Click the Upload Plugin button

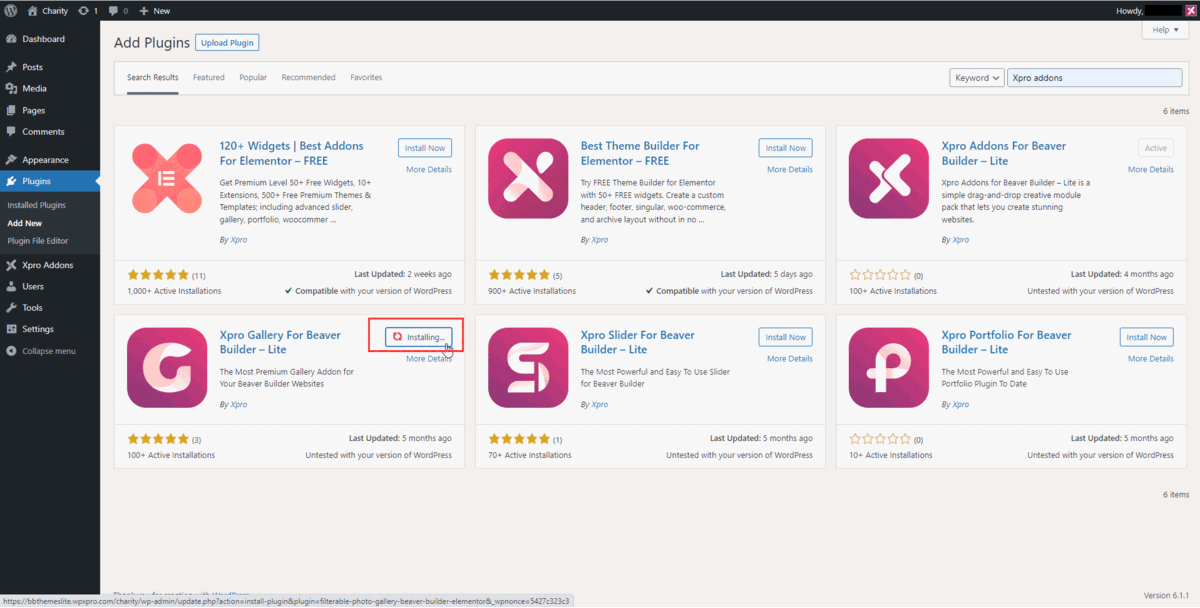pyautogui.click(x=227, y=43)
